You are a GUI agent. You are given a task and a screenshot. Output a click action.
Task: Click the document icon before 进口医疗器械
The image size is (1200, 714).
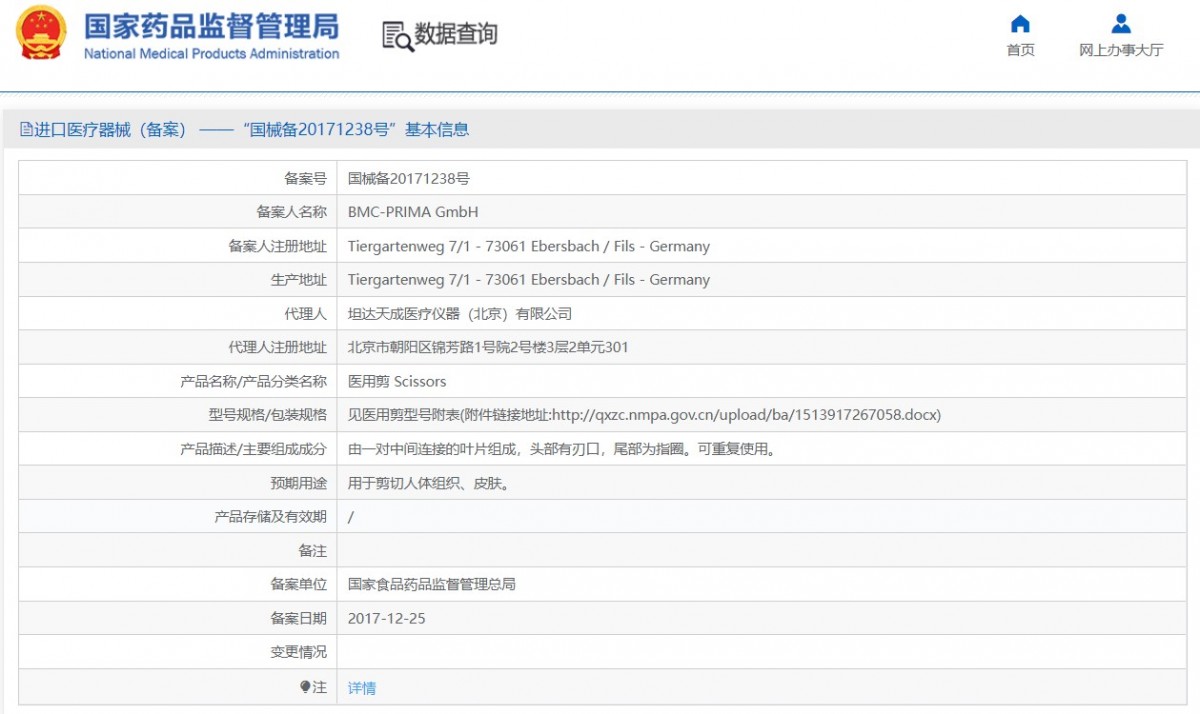(26, 130)
